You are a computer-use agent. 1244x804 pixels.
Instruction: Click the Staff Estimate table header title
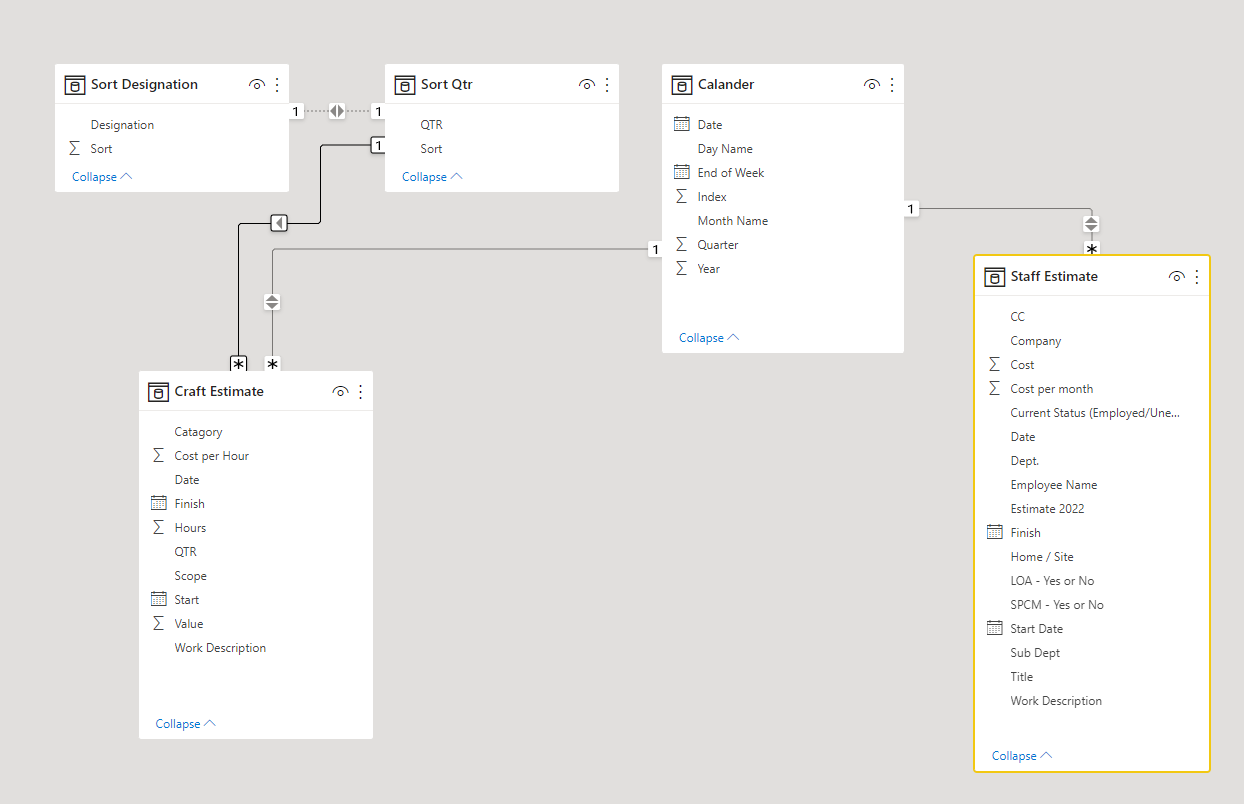pyautogui.click(x=1054, y=277)
